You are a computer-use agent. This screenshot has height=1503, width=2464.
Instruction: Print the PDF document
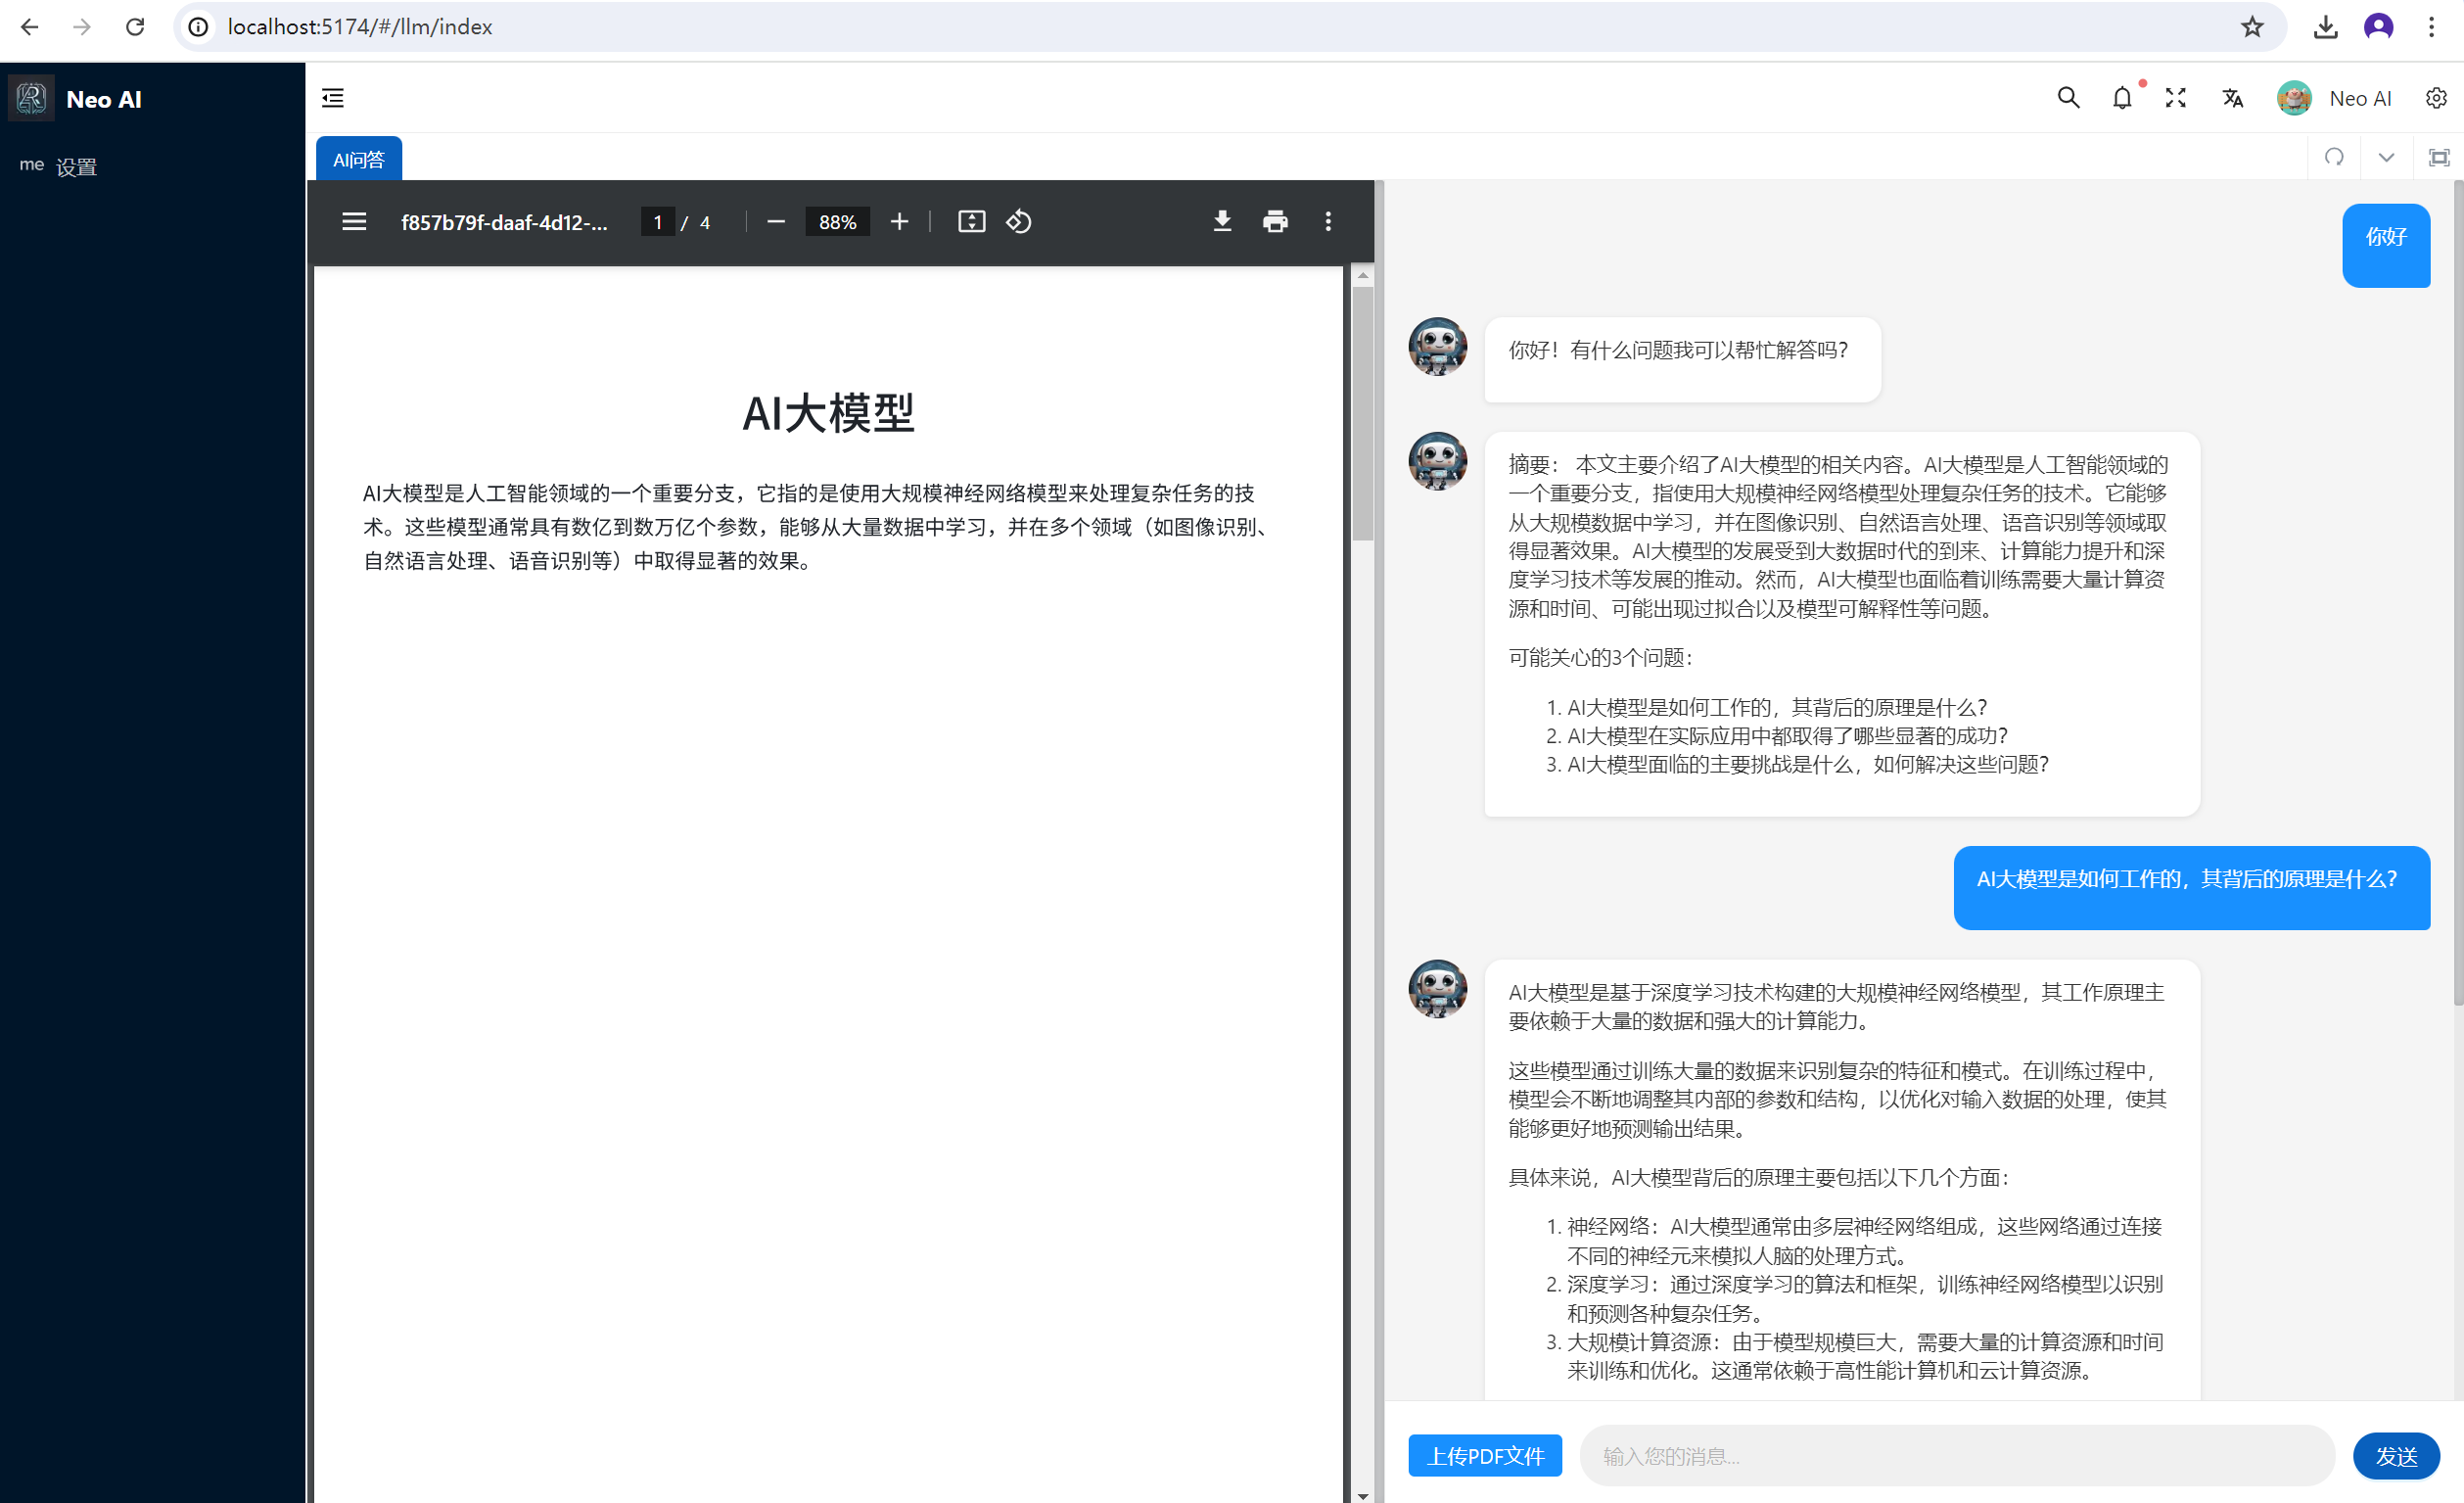click(x=1275, y=222)
